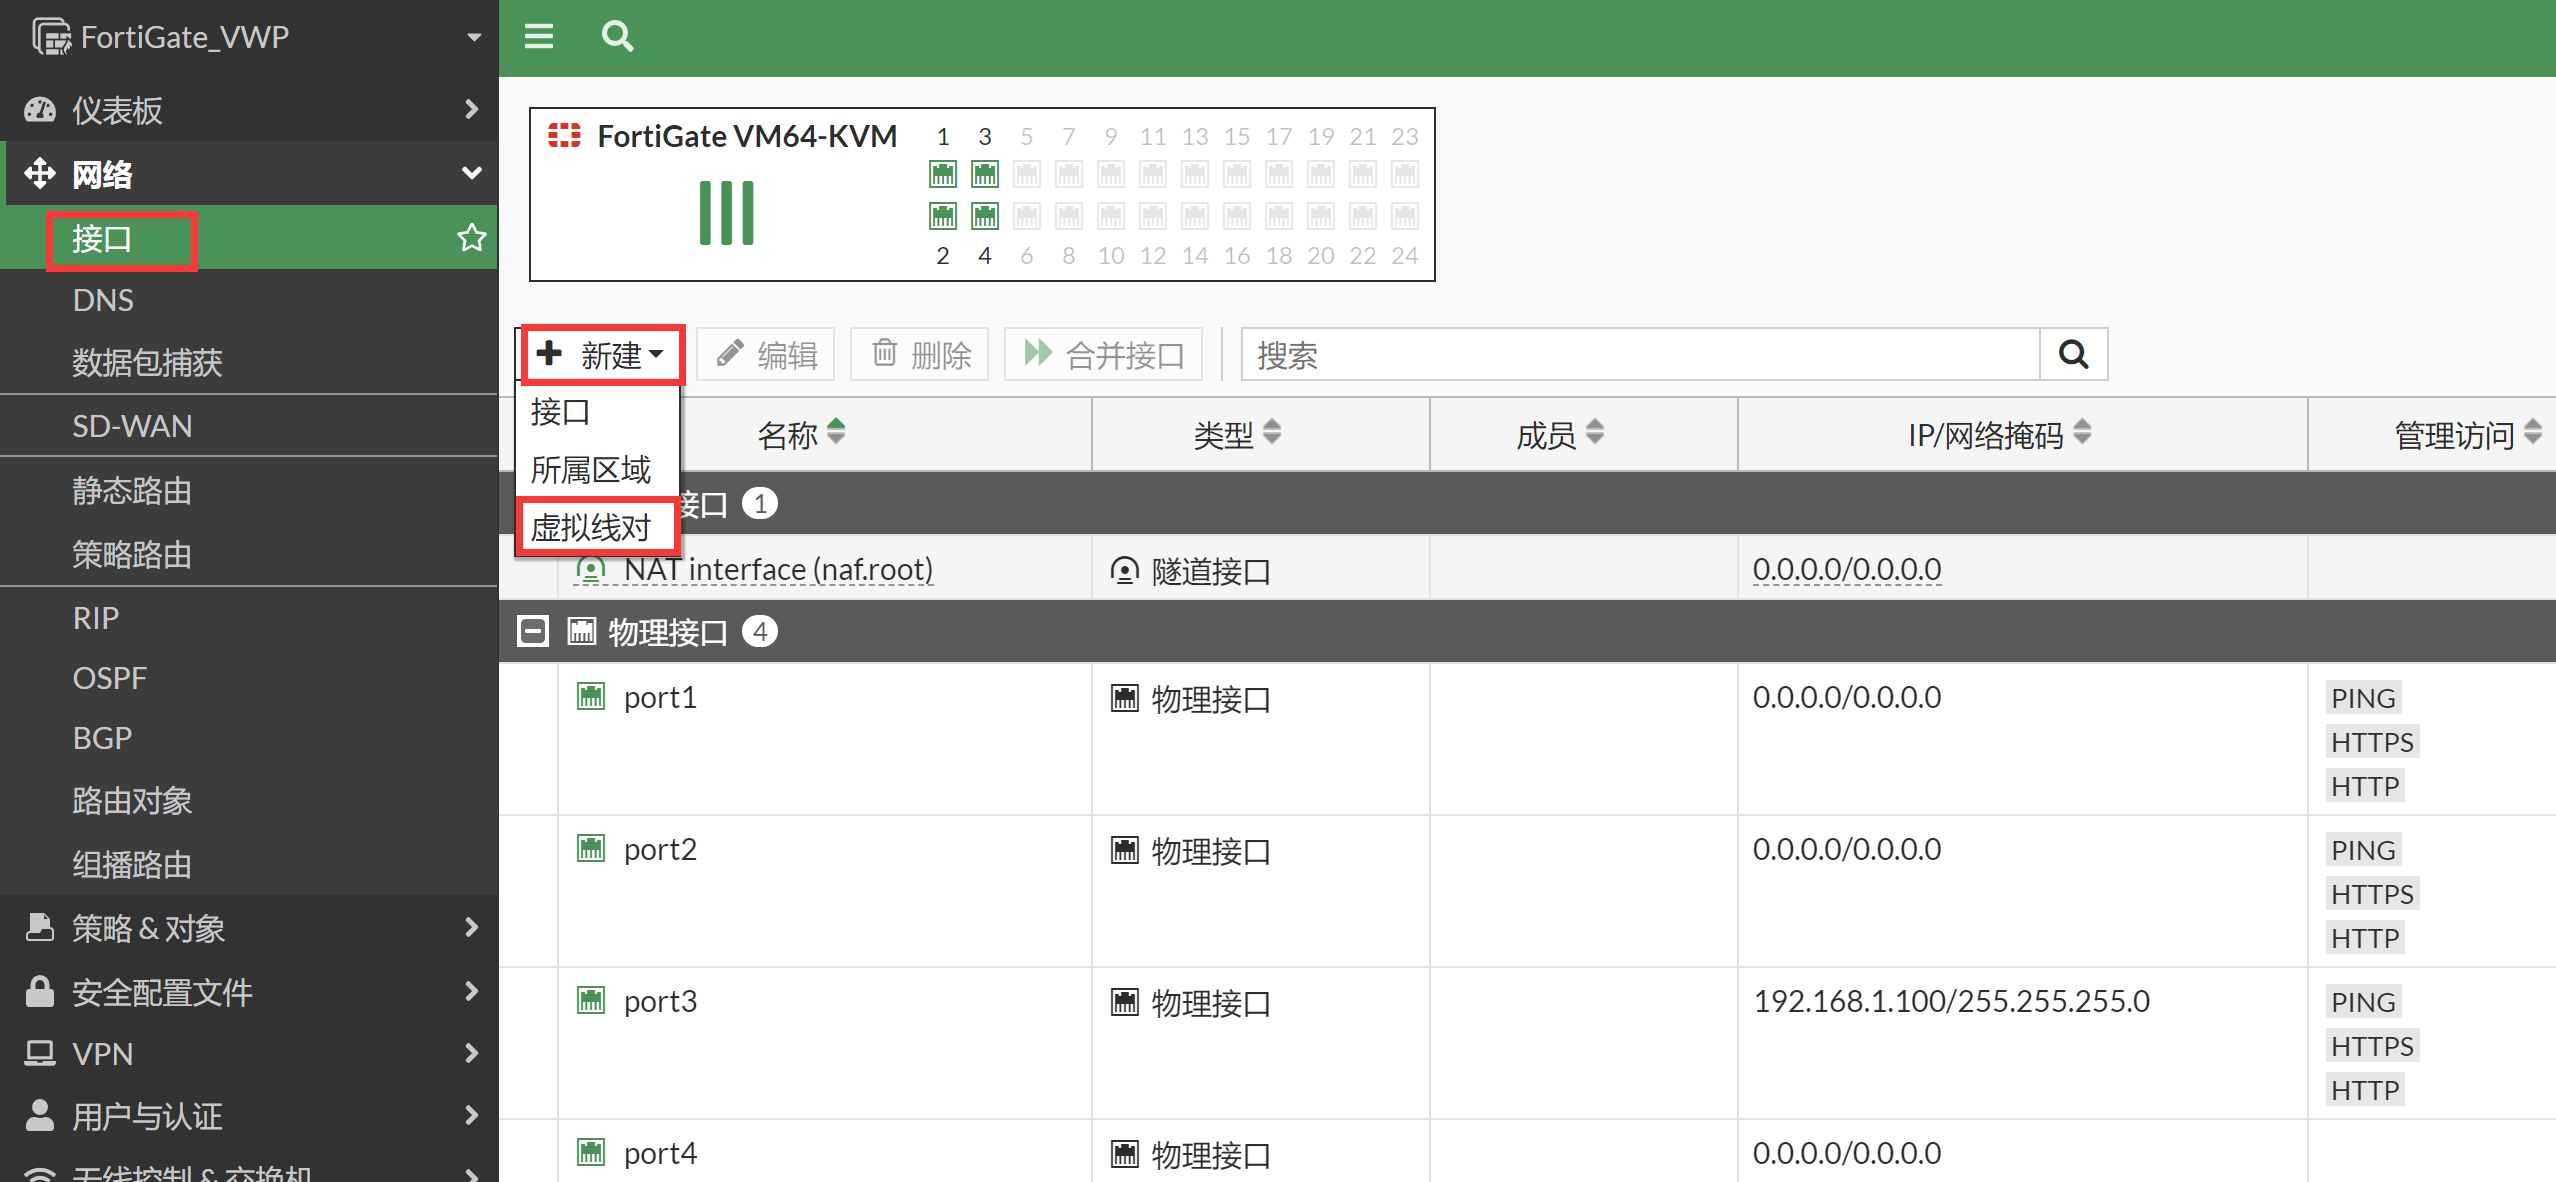The image size is (2556, 1182).
Task: Click the port3 interface row icon
Action: point(591,1000)
